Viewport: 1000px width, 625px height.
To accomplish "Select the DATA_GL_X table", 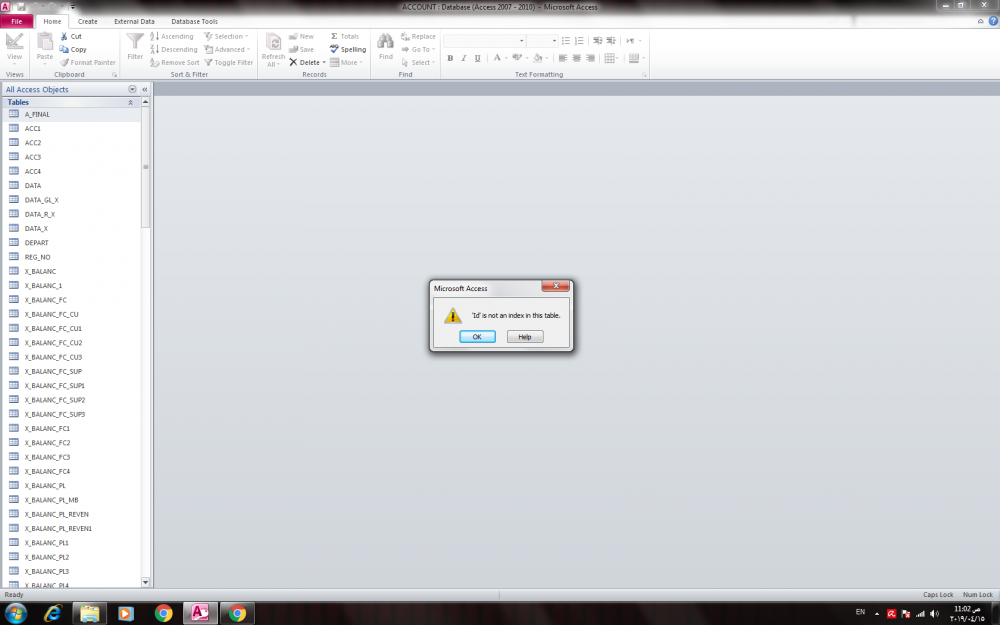I will 71,200.
